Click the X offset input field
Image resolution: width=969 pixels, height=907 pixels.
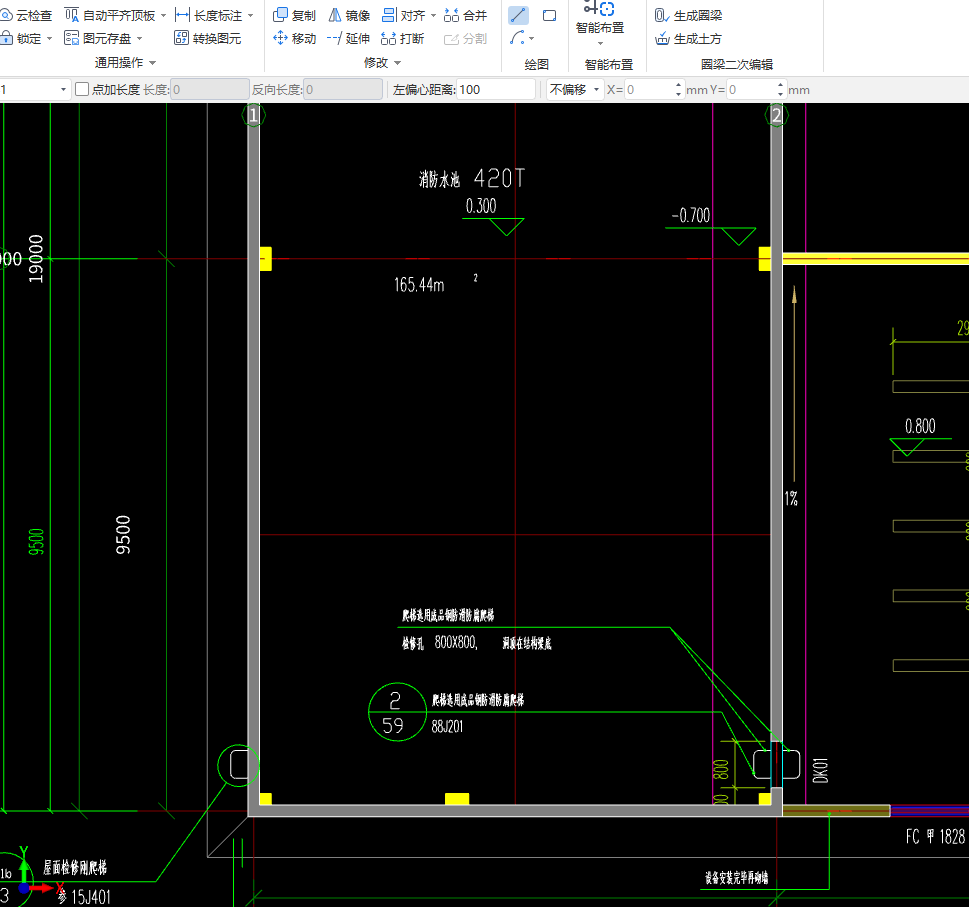coord(650,90)
